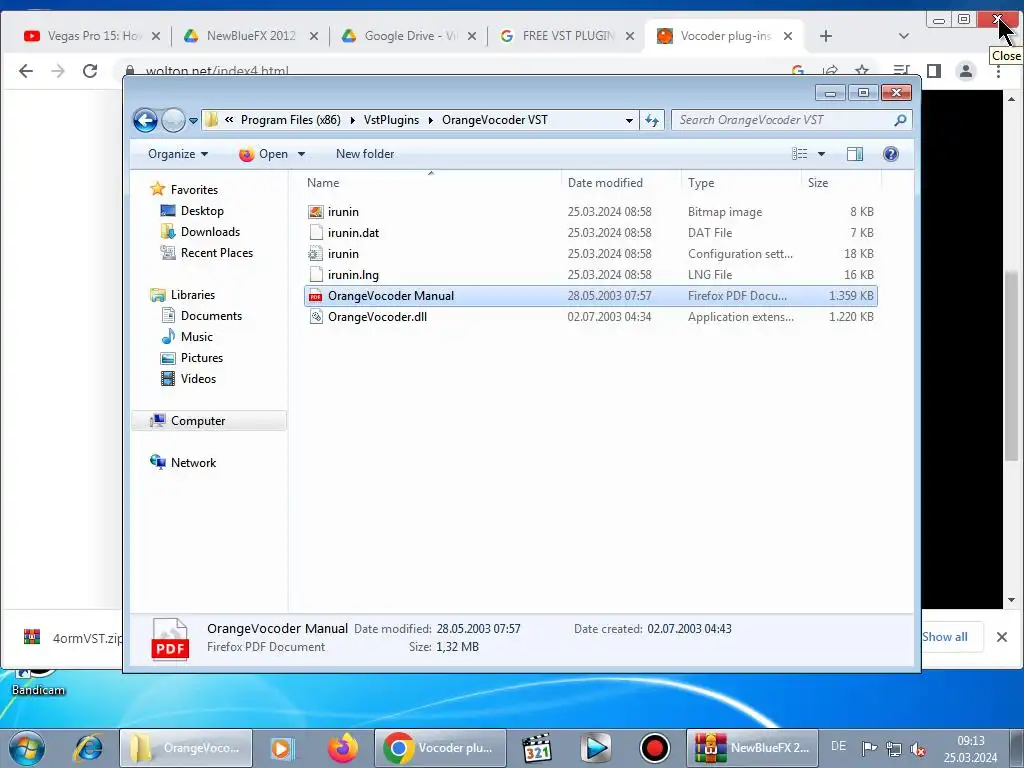1024x768 pixels.
Task: Select the OrangeVocoder.dll file
Action: [x=590, y=317]
